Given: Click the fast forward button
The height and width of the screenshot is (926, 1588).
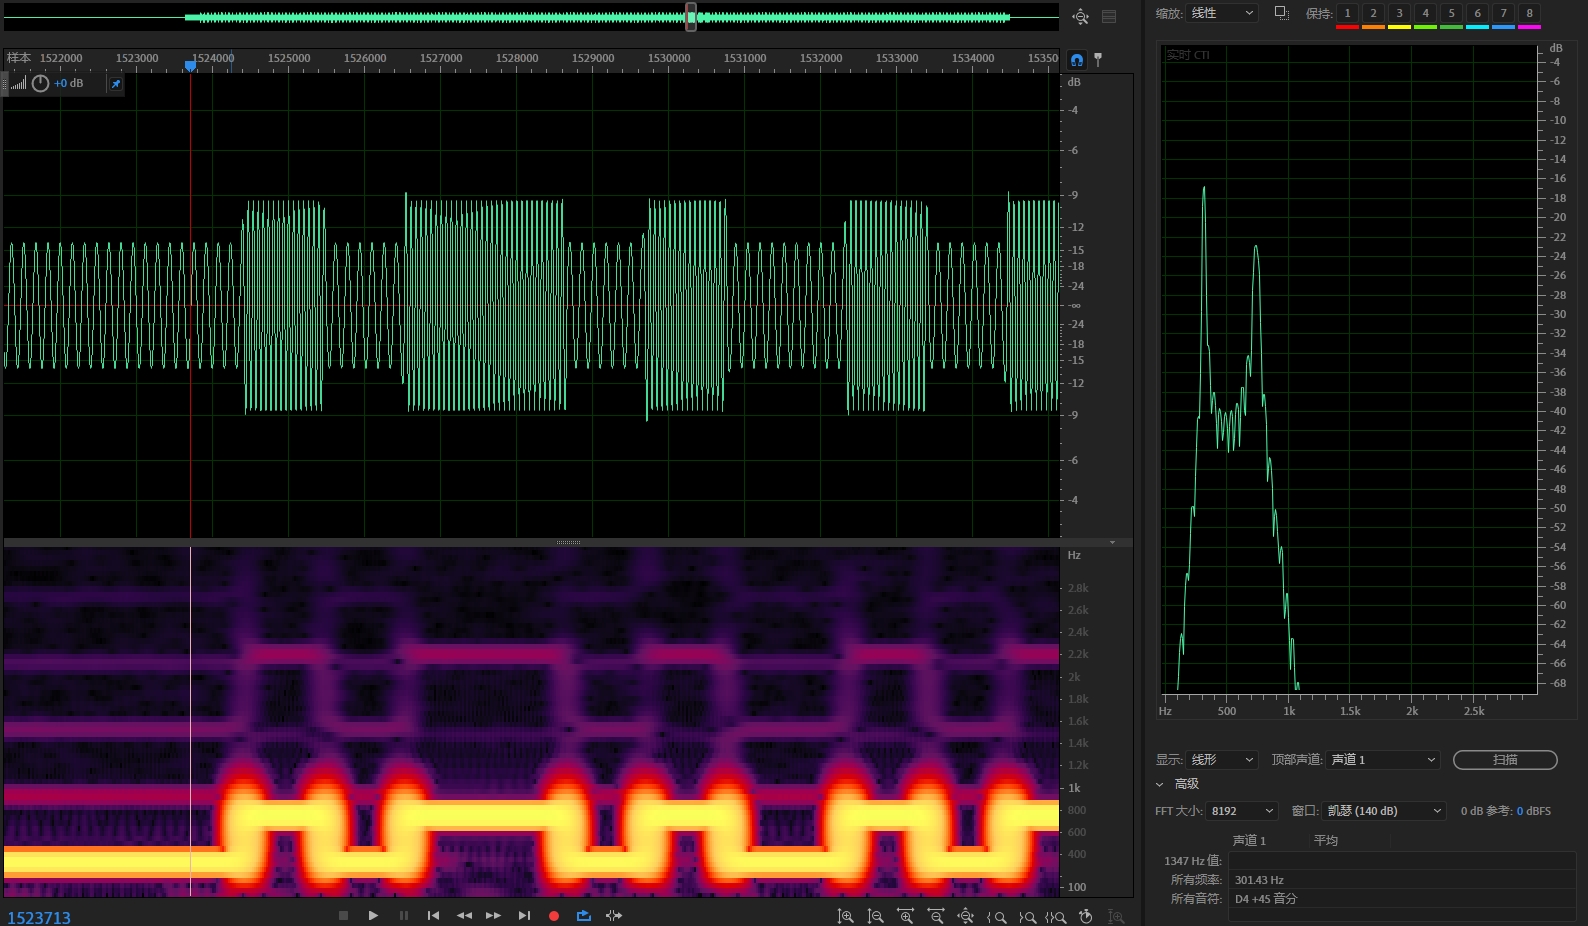Looking at the screenshot, I should 493,916.
